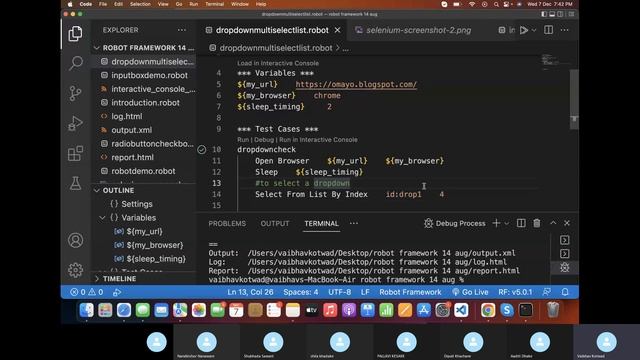
Task: Toggle the secondary side bar layout button
Action: click(560, 14)
